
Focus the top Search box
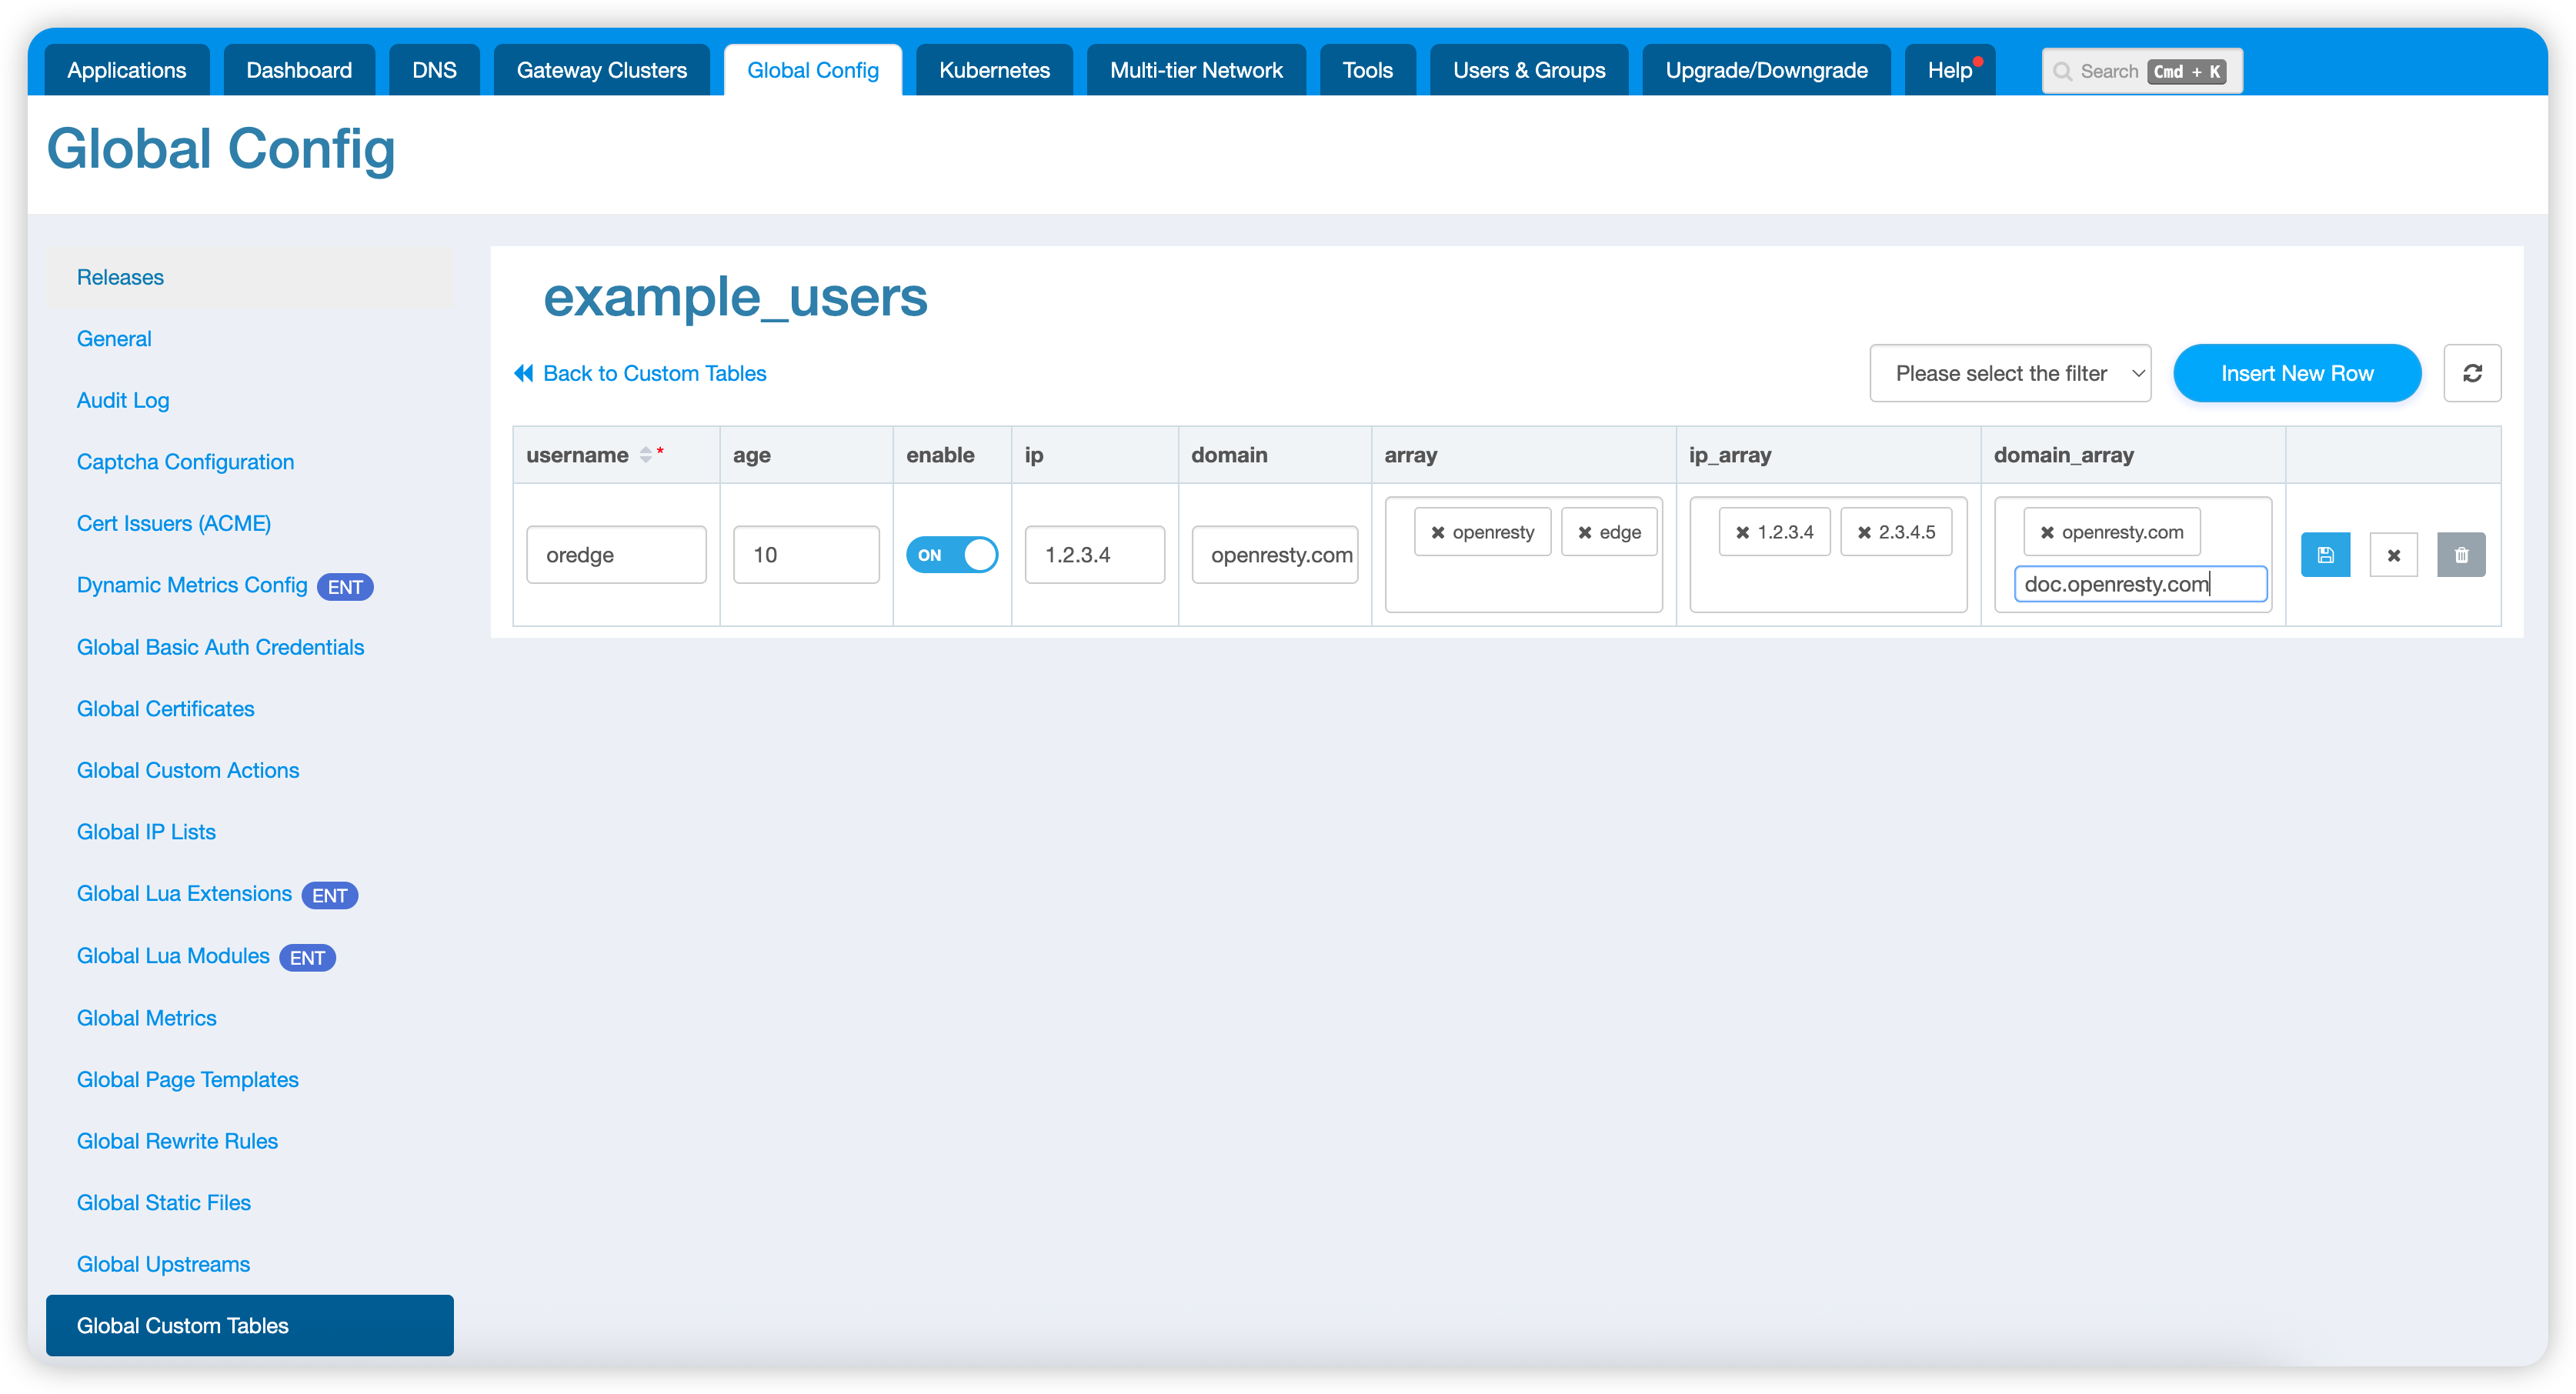tap(2141, 71)
